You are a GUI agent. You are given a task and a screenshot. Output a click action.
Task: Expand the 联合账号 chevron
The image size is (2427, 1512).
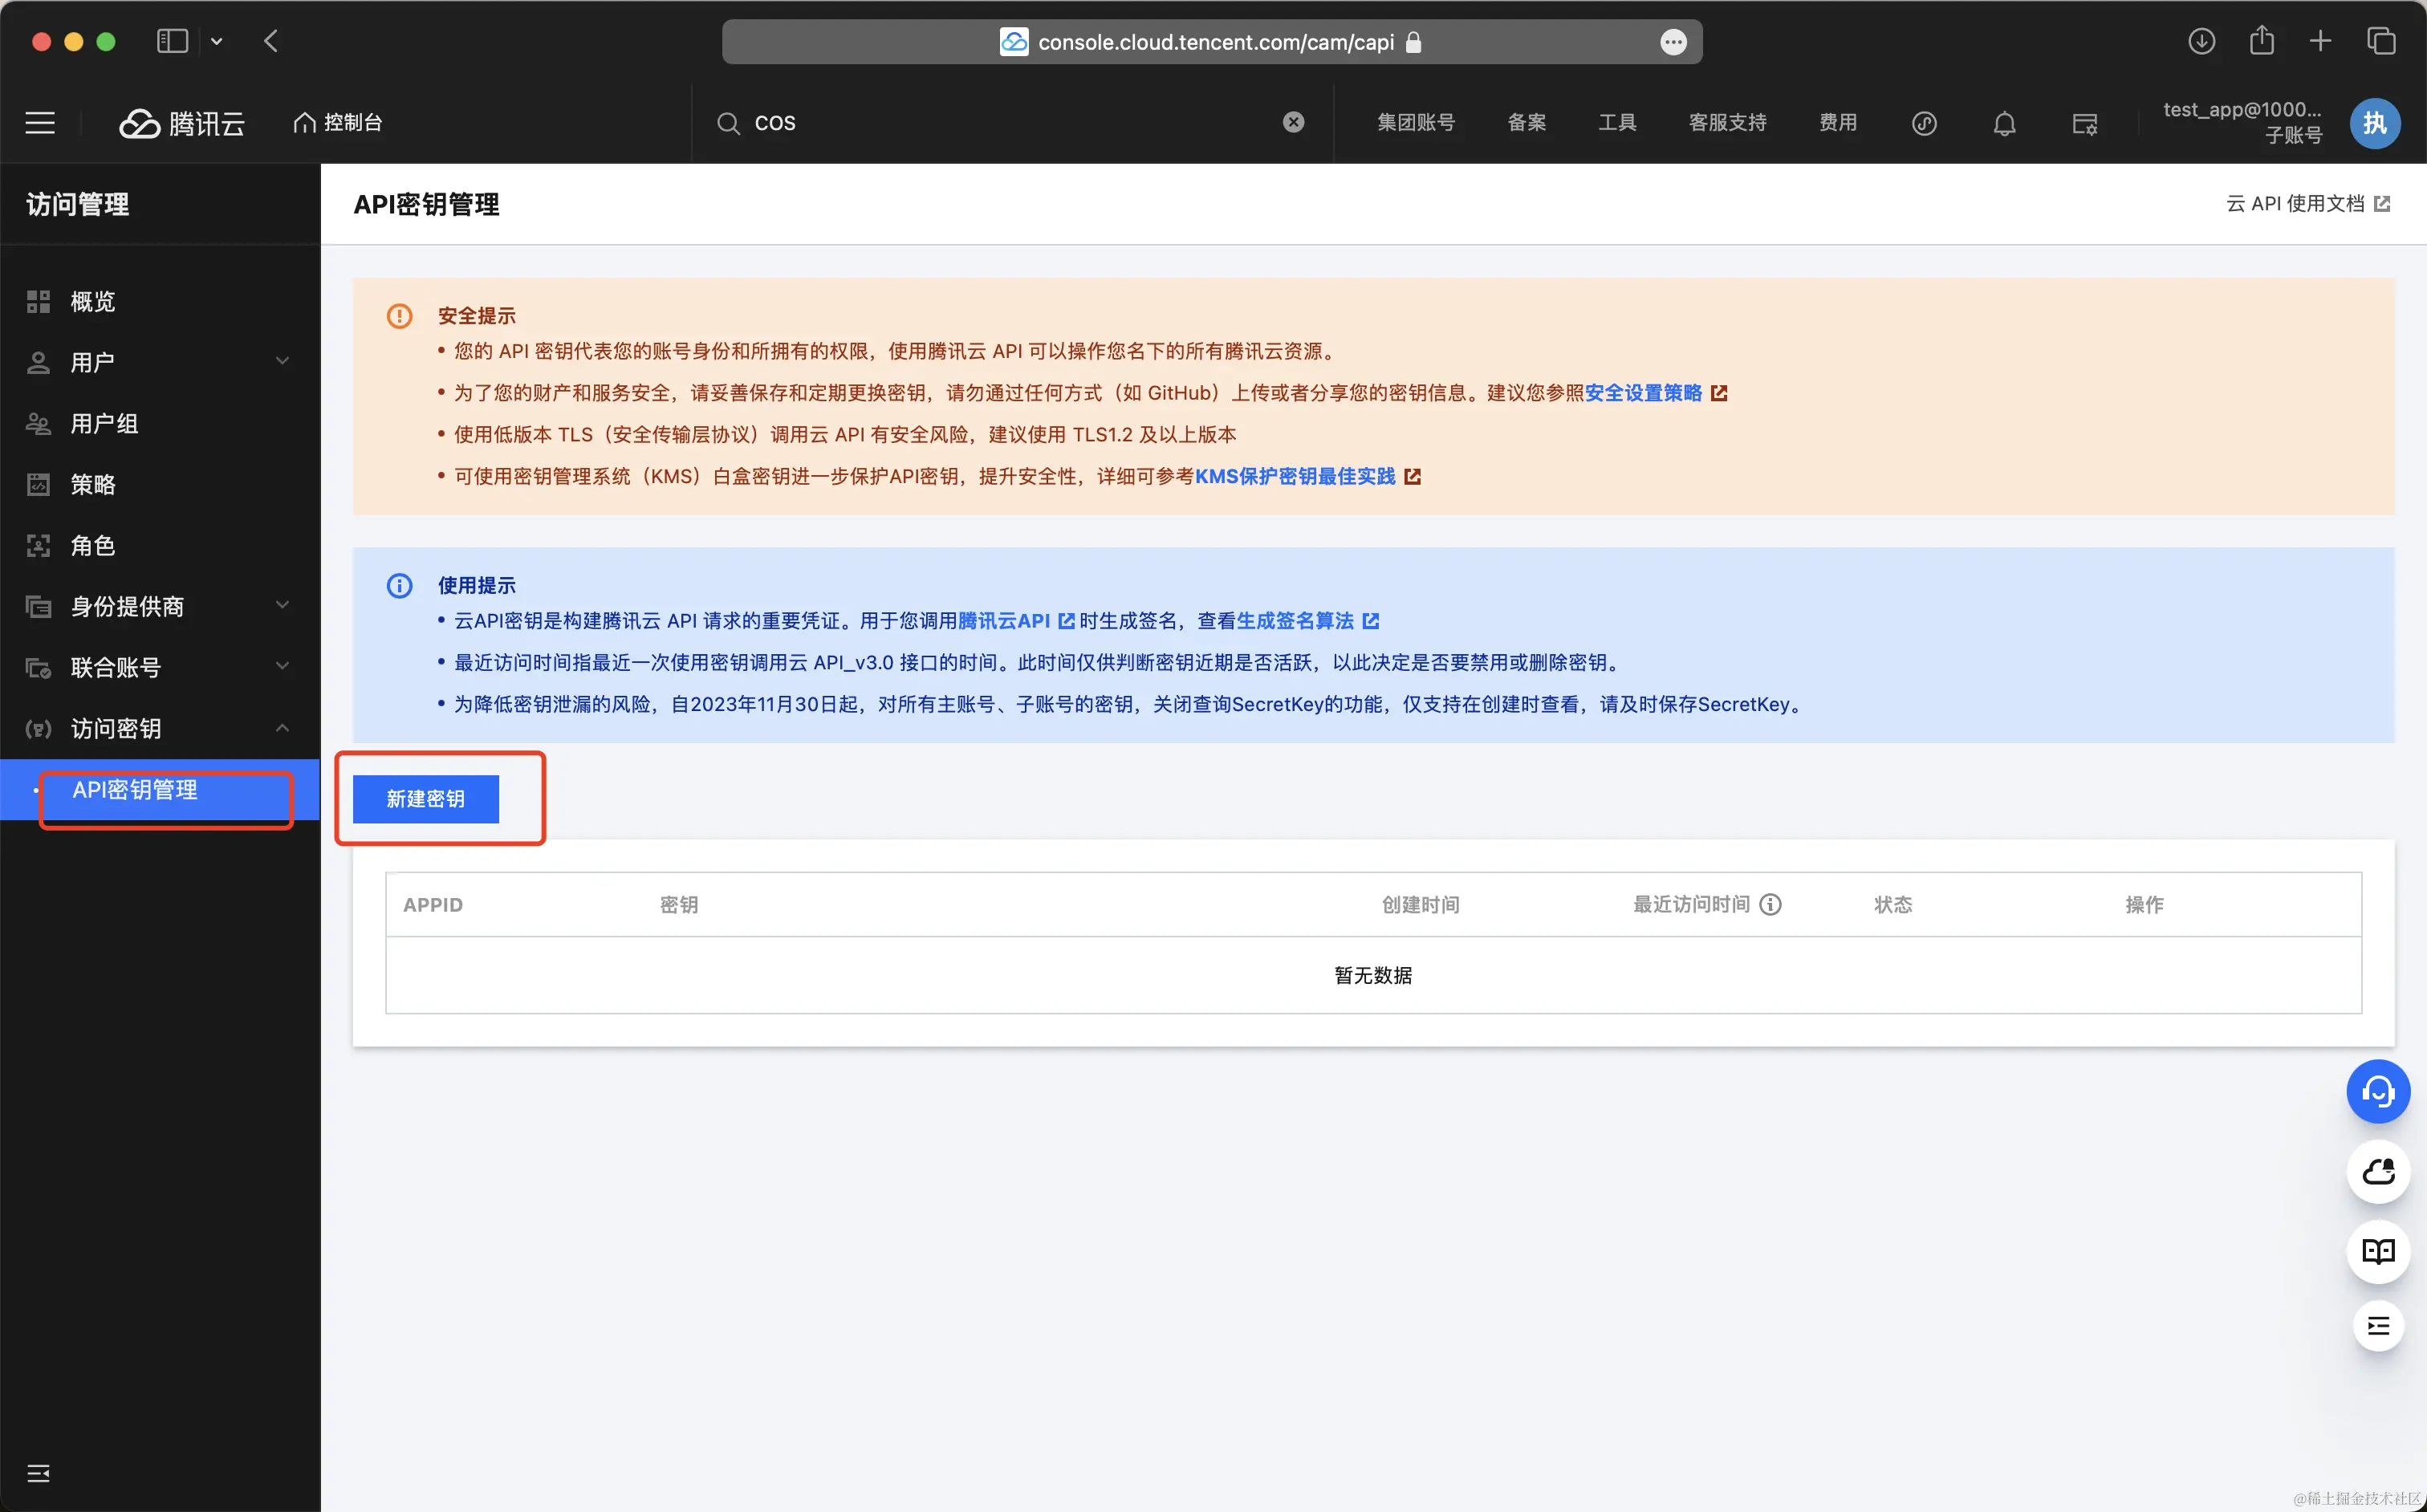coord(283,666)
